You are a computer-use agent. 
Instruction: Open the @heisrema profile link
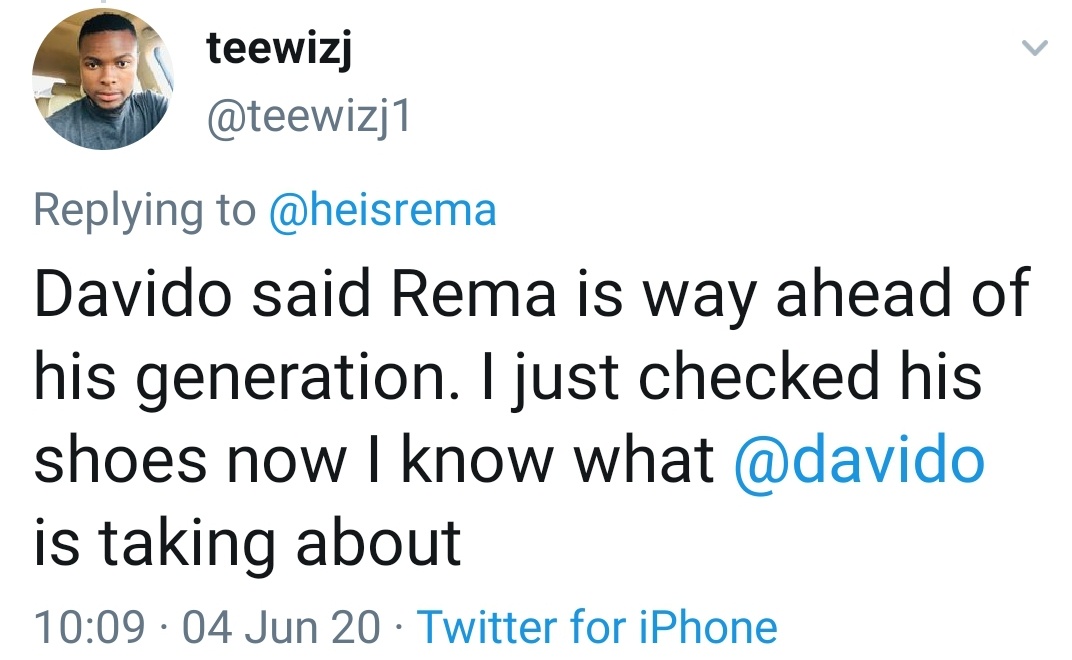383,211
